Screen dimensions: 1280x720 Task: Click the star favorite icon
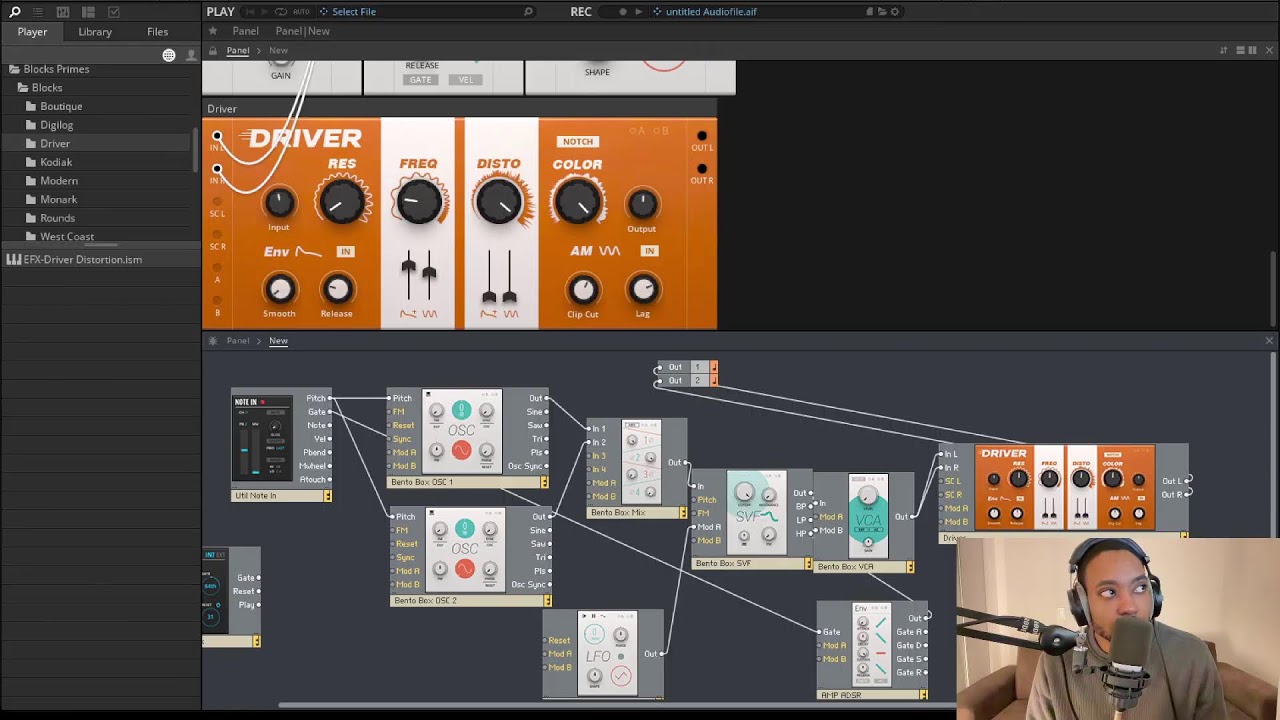pos(213,31)
